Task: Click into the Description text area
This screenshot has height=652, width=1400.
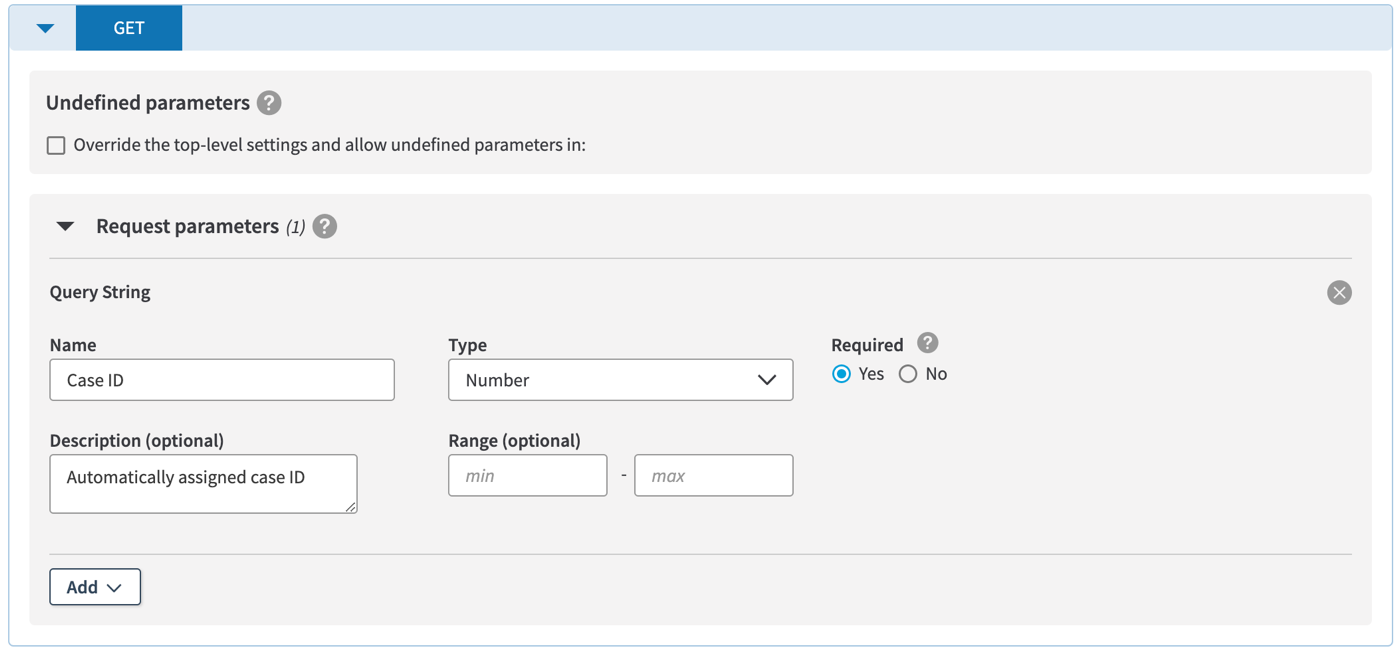Action: [203, 484]
